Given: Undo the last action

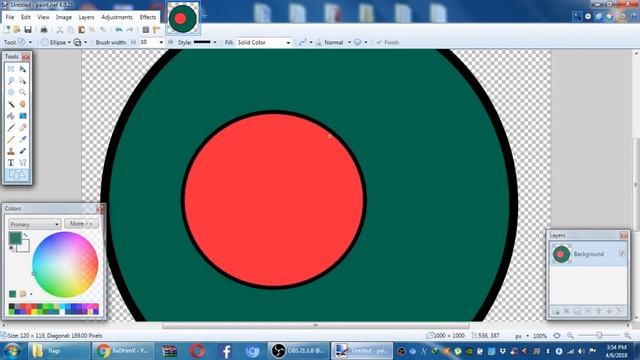Looking at the screenshot, I should tap(119, 29).
